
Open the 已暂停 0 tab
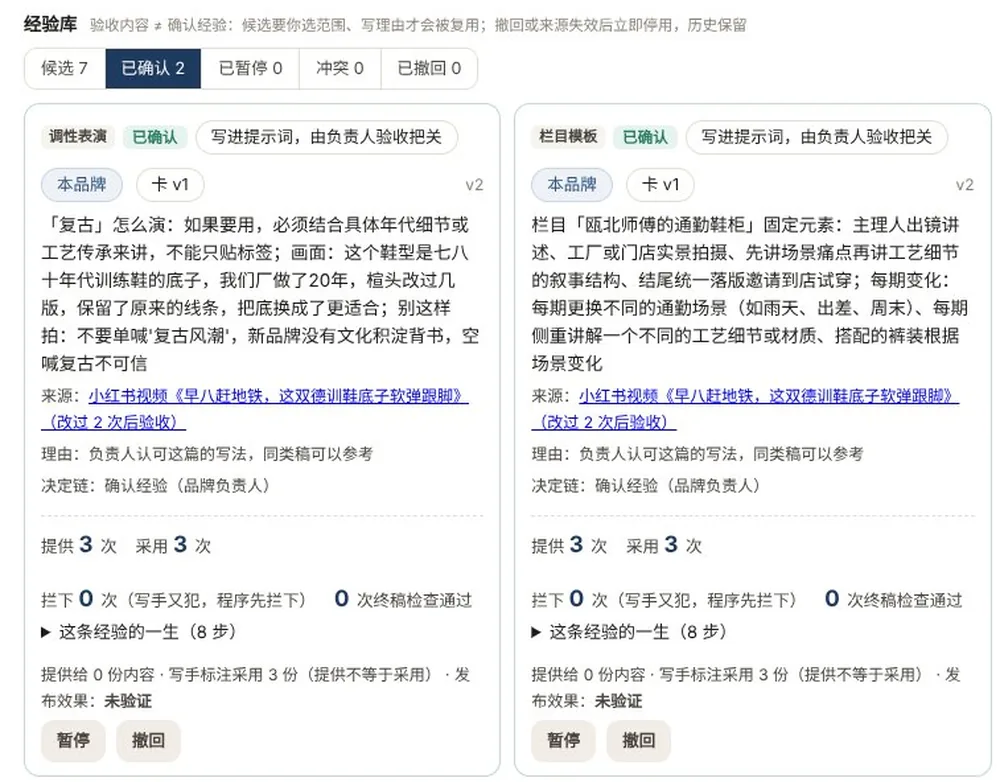[250, 68]
